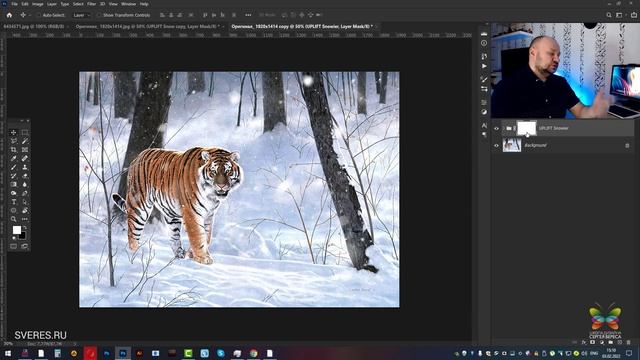
Task: Select the Frame tool
Action: [x=24, y=150]
